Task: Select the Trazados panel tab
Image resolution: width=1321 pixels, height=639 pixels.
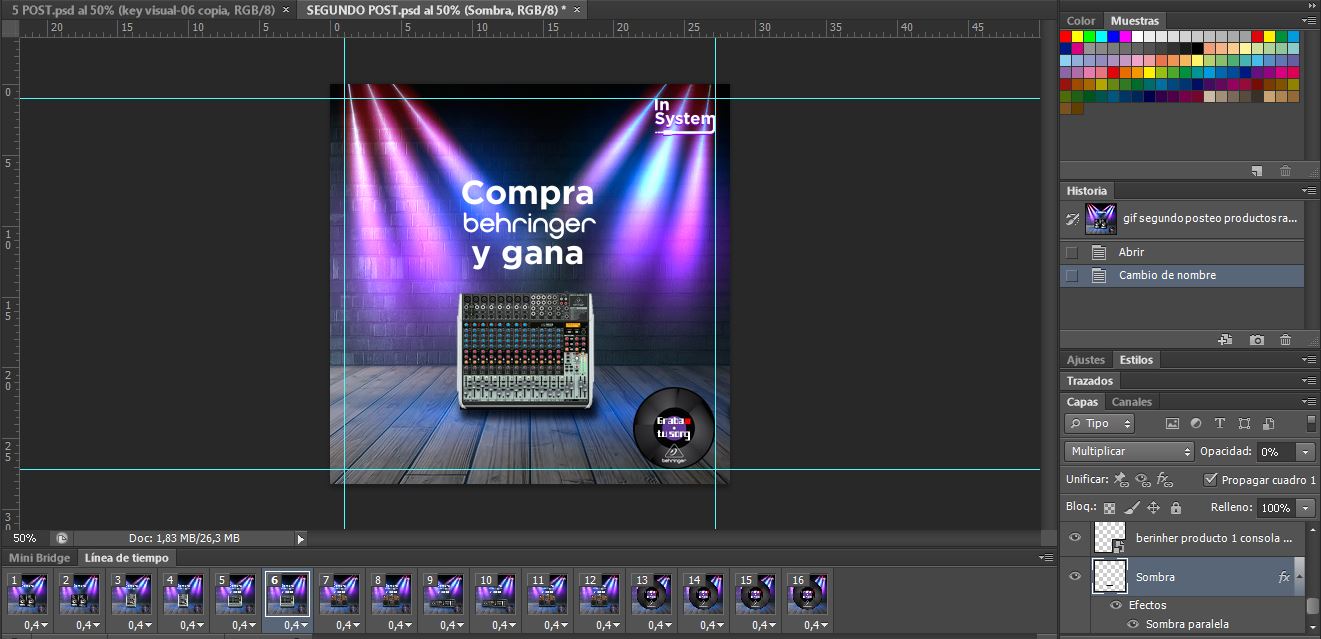Action: tap(1090, 381)
